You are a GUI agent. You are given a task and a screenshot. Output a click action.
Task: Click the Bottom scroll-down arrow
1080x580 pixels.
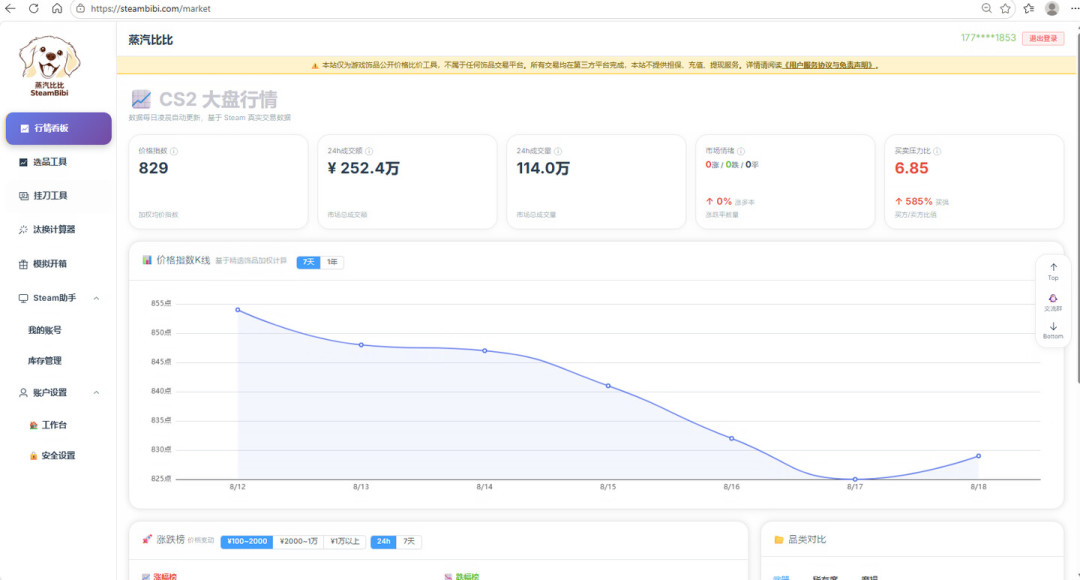tap(1053, 330)
